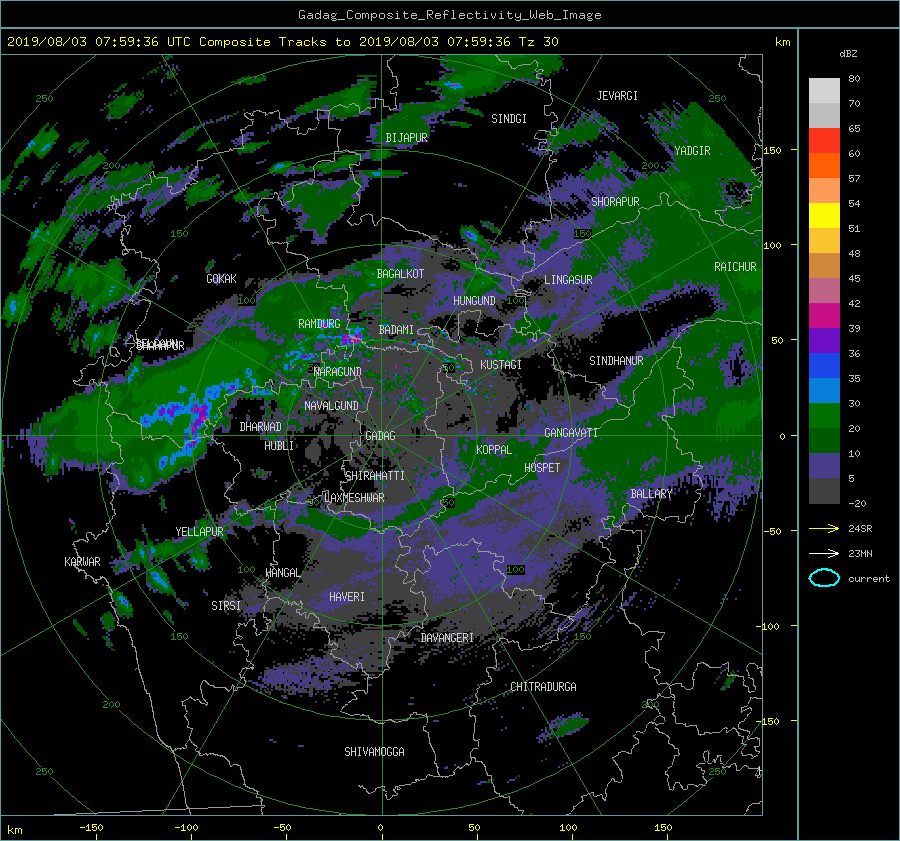Click the SHIRAHATTI city label

tap(375, 476)
